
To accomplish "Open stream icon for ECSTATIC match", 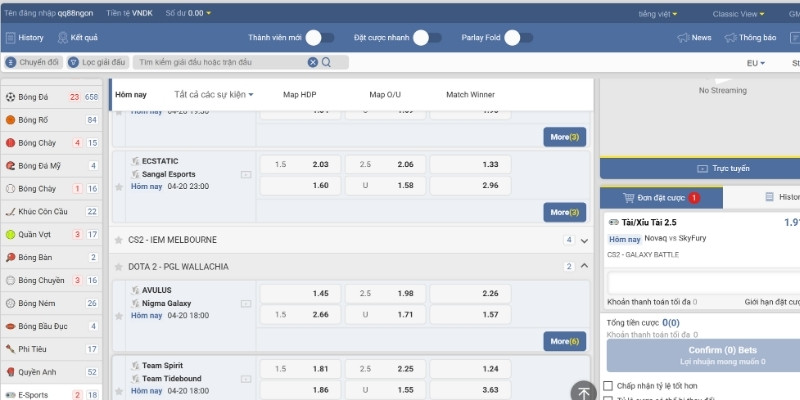I will (x=246, y=174).
